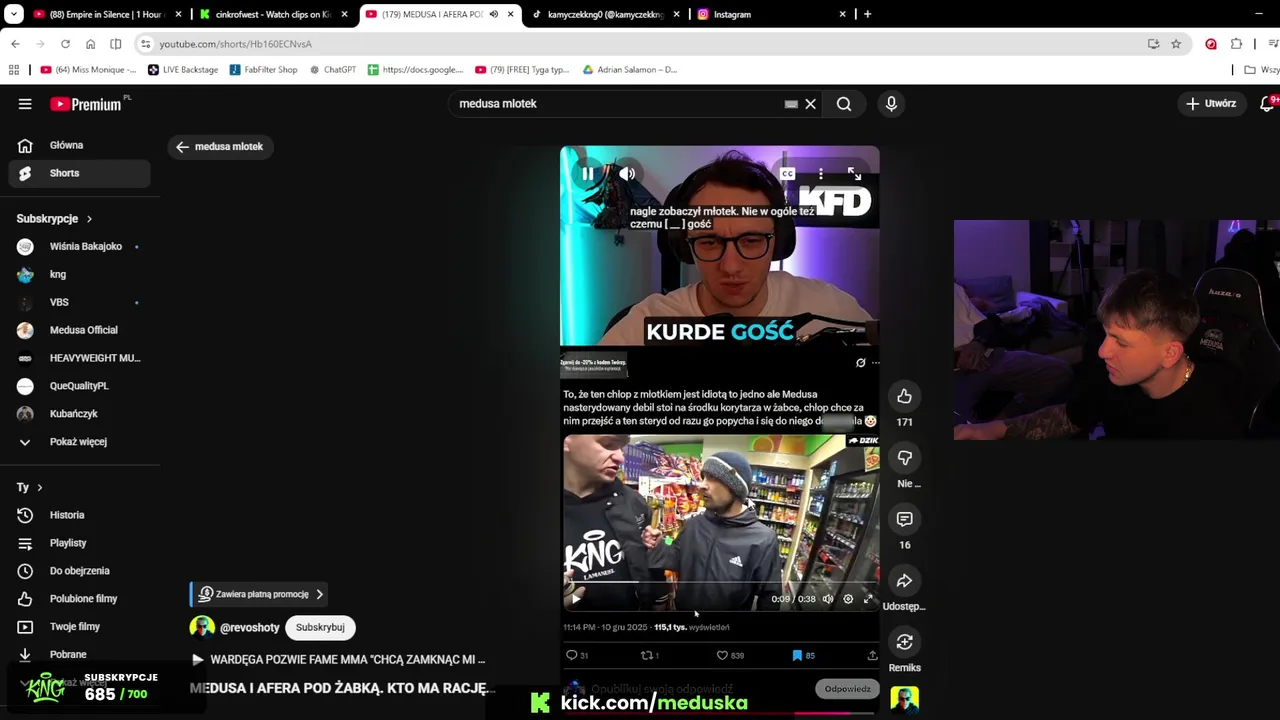Screen dimensions: 1280x720
Task: Open Polubione filmy liked videos
Action: pos(80,599)
